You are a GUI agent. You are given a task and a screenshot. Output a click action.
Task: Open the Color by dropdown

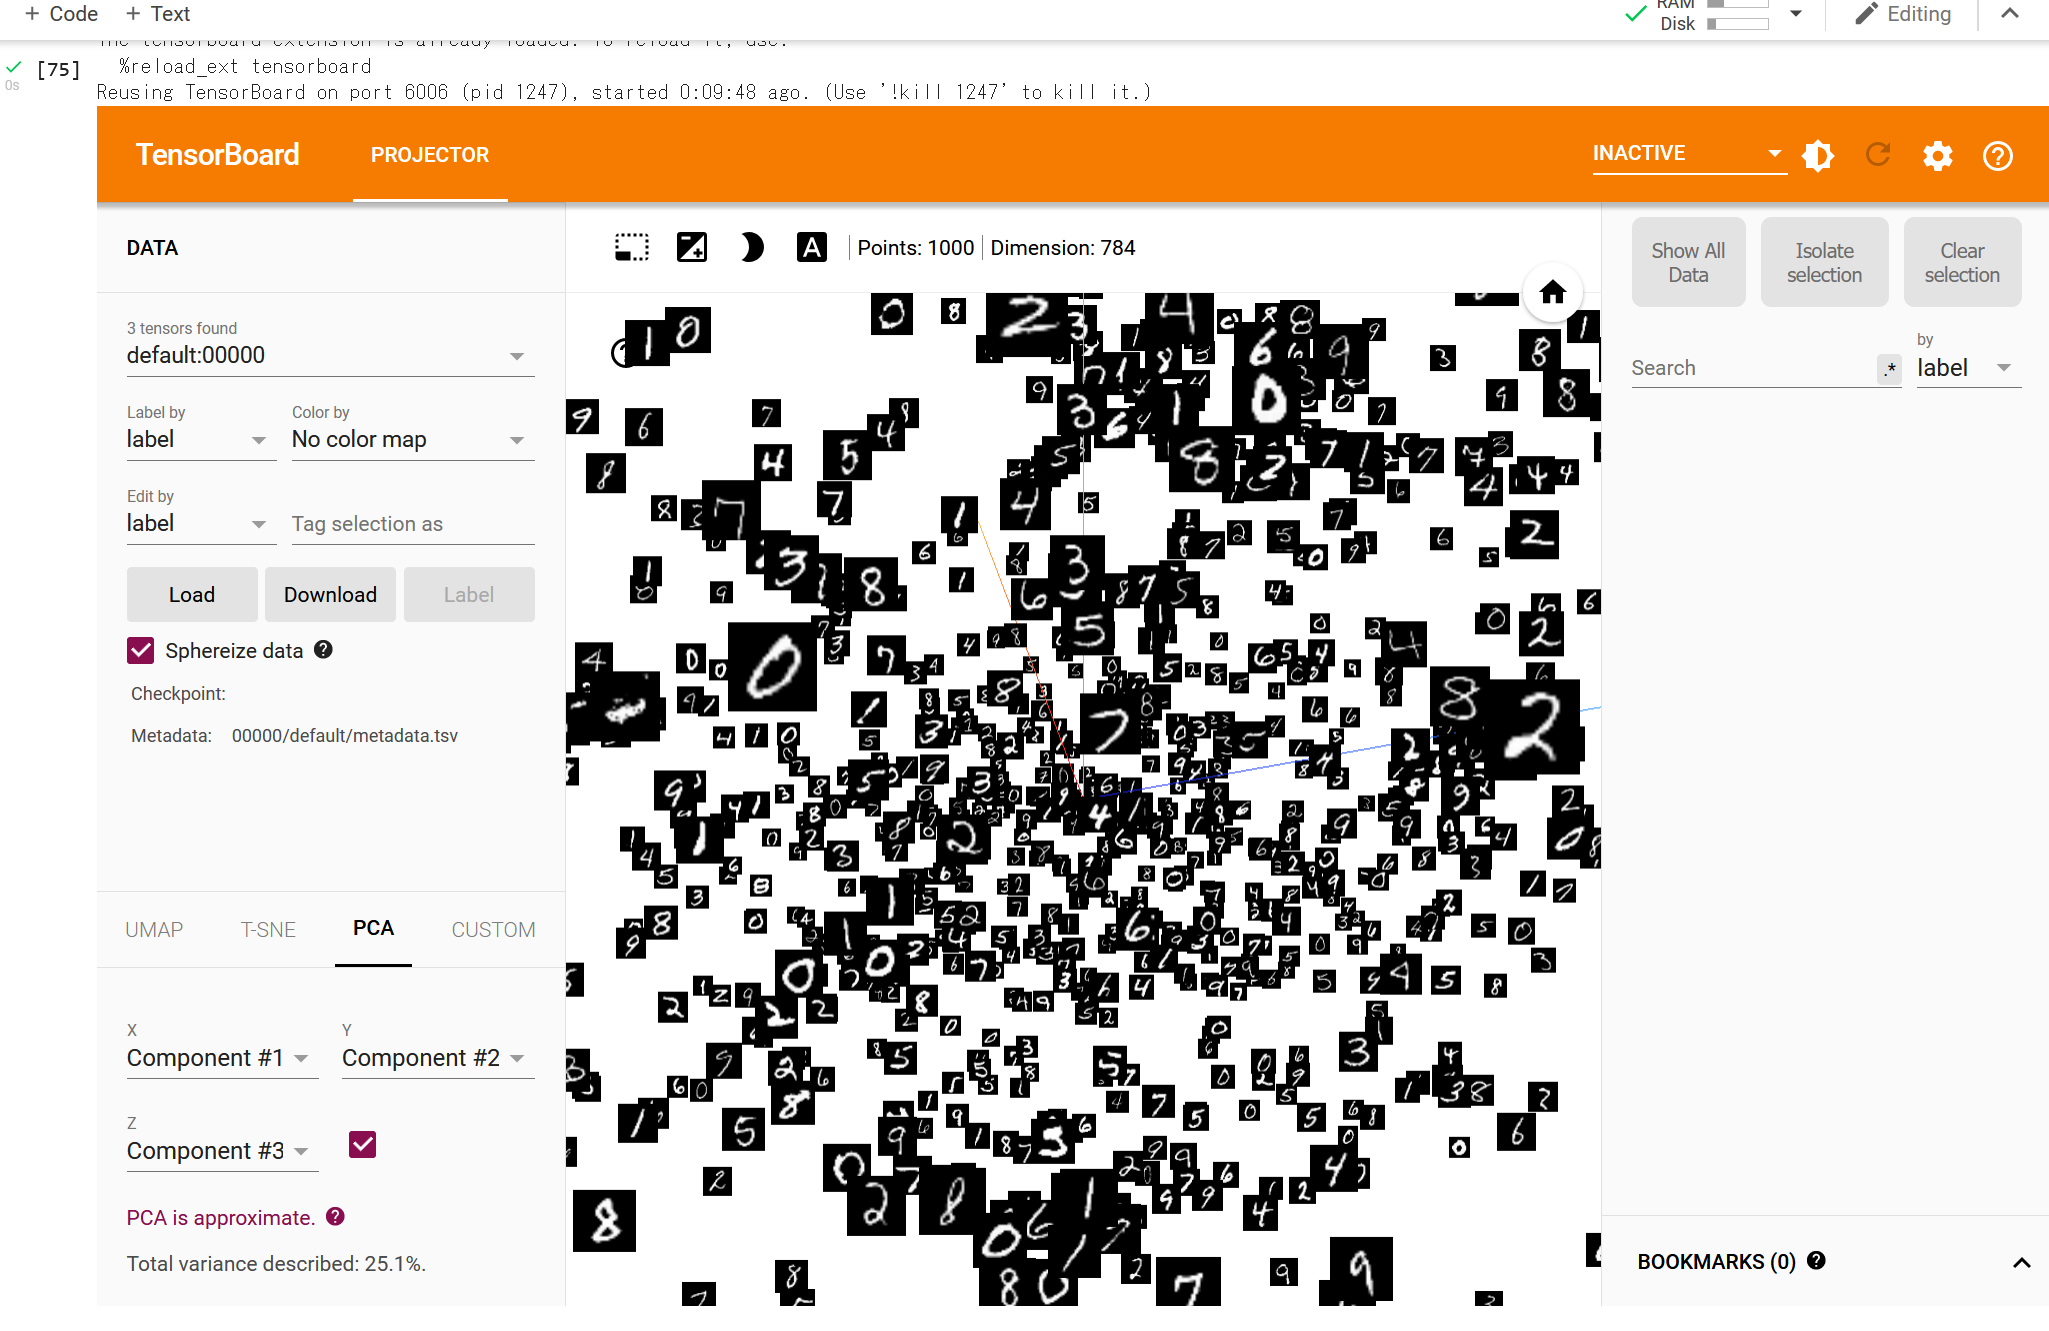tap(412, 439)
